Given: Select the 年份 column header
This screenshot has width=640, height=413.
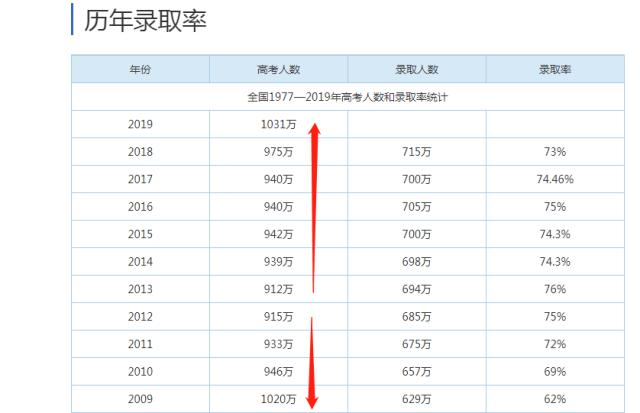Looking at the screenshot, I should pyautogui.click(x=140, y=69).
